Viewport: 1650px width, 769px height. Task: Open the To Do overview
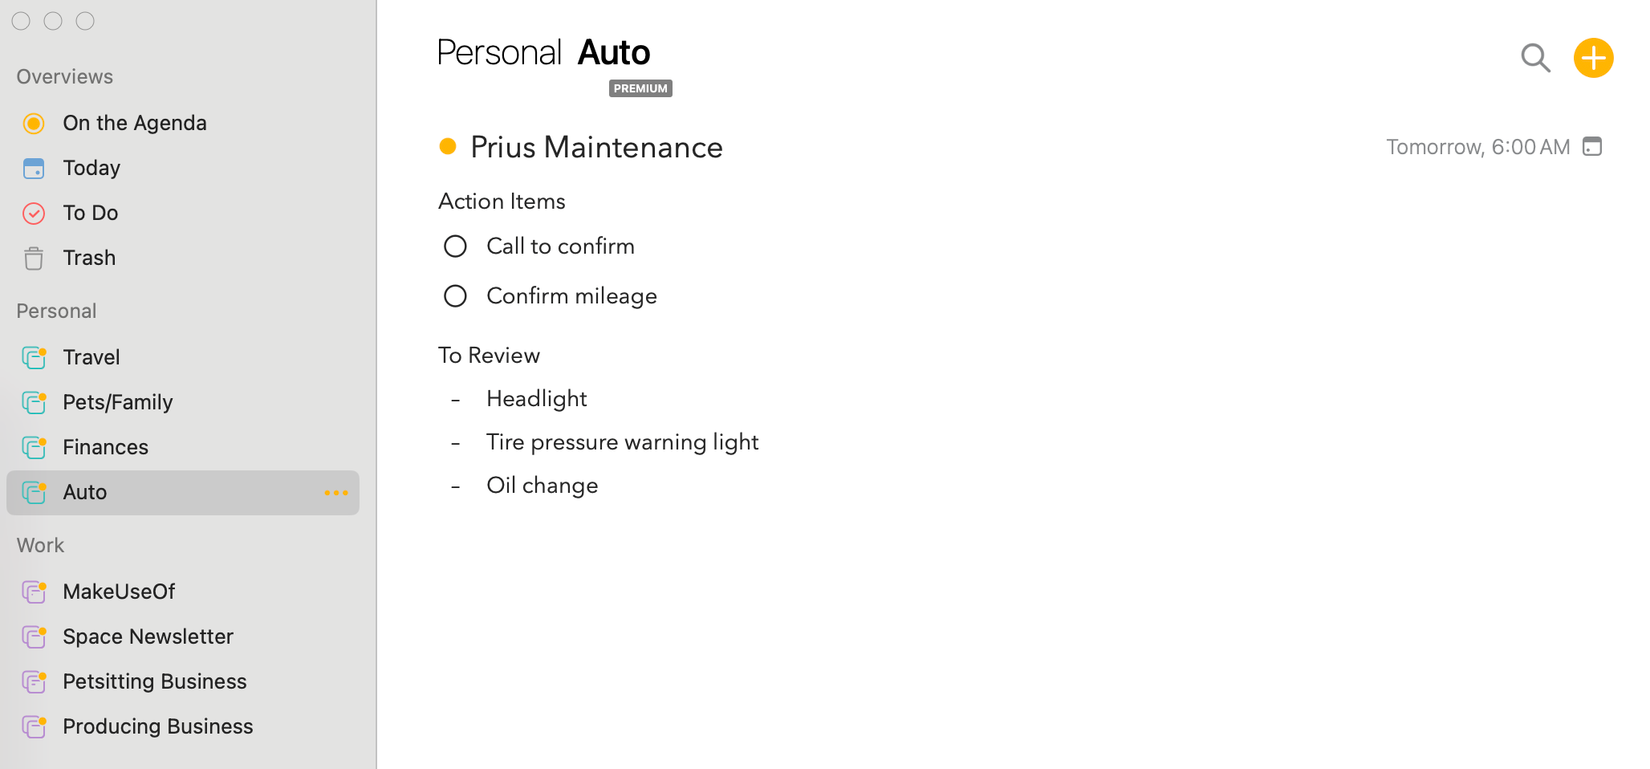tap(90, 213)
